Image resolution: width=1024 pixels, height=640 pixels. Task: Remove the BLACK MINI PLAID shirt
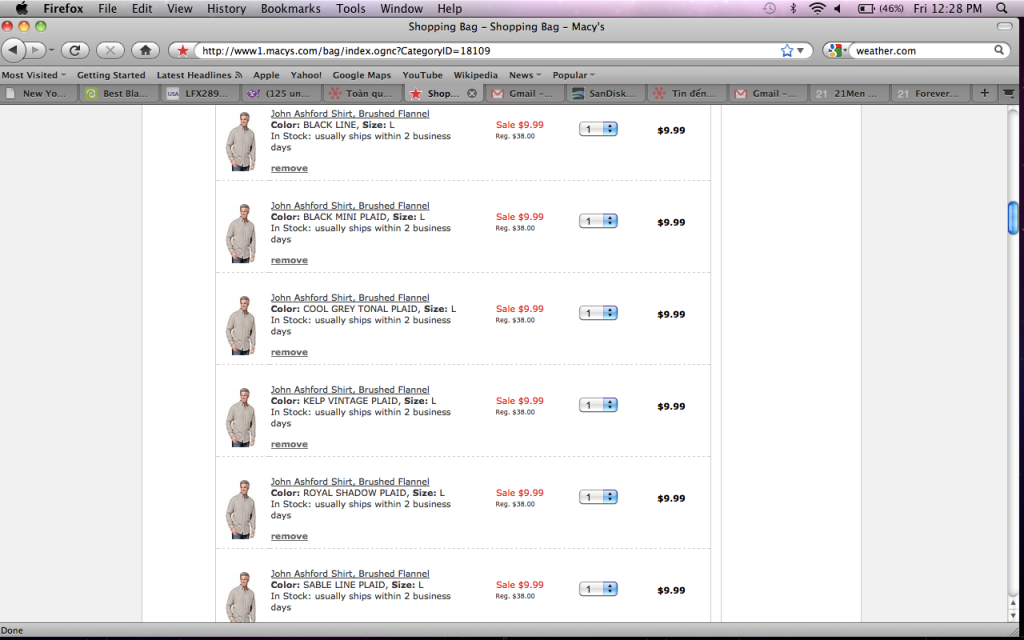(x=289, y=260)
